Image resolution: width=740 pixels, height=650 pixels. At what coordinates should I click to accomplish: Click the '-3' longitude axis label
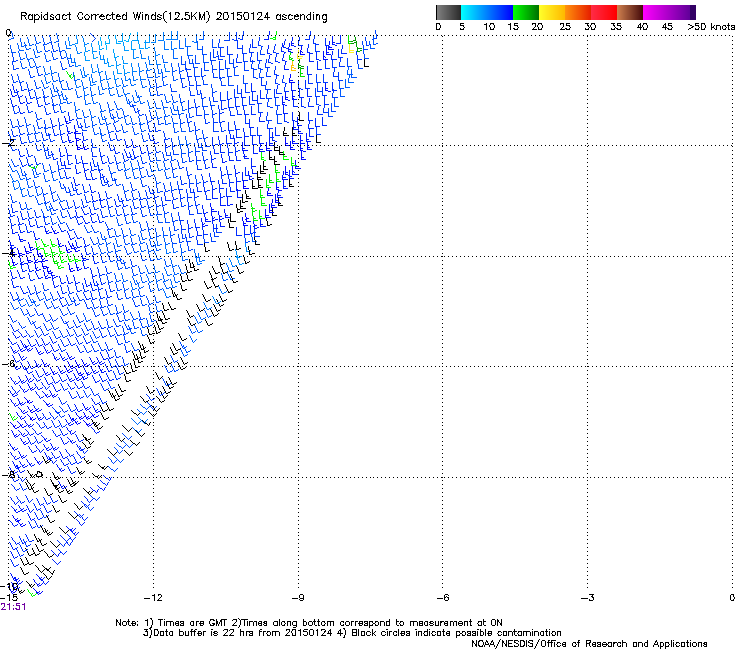[x=587, y=598]
